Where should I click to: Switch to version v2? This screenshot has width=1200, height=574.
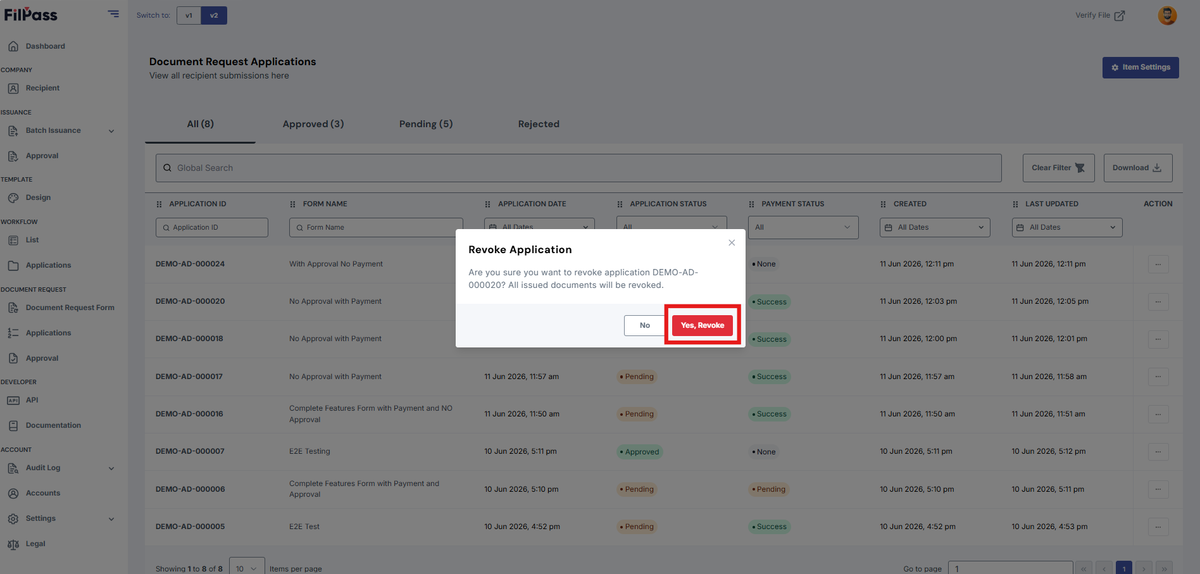pyautogui.click(x=214, y=15)
